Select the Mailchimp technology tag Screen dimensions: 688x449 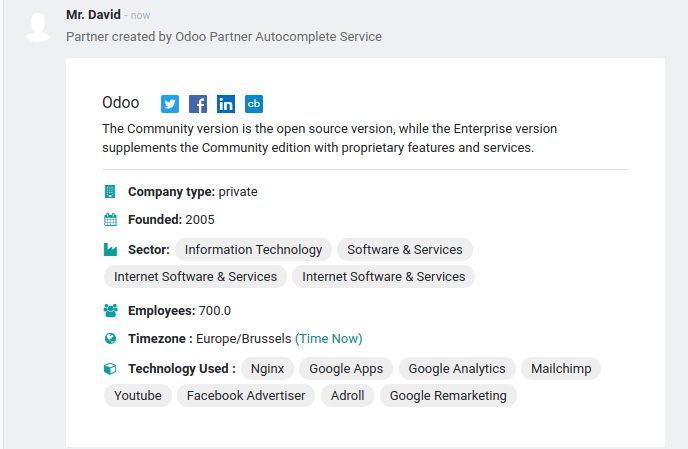point(561,368)
